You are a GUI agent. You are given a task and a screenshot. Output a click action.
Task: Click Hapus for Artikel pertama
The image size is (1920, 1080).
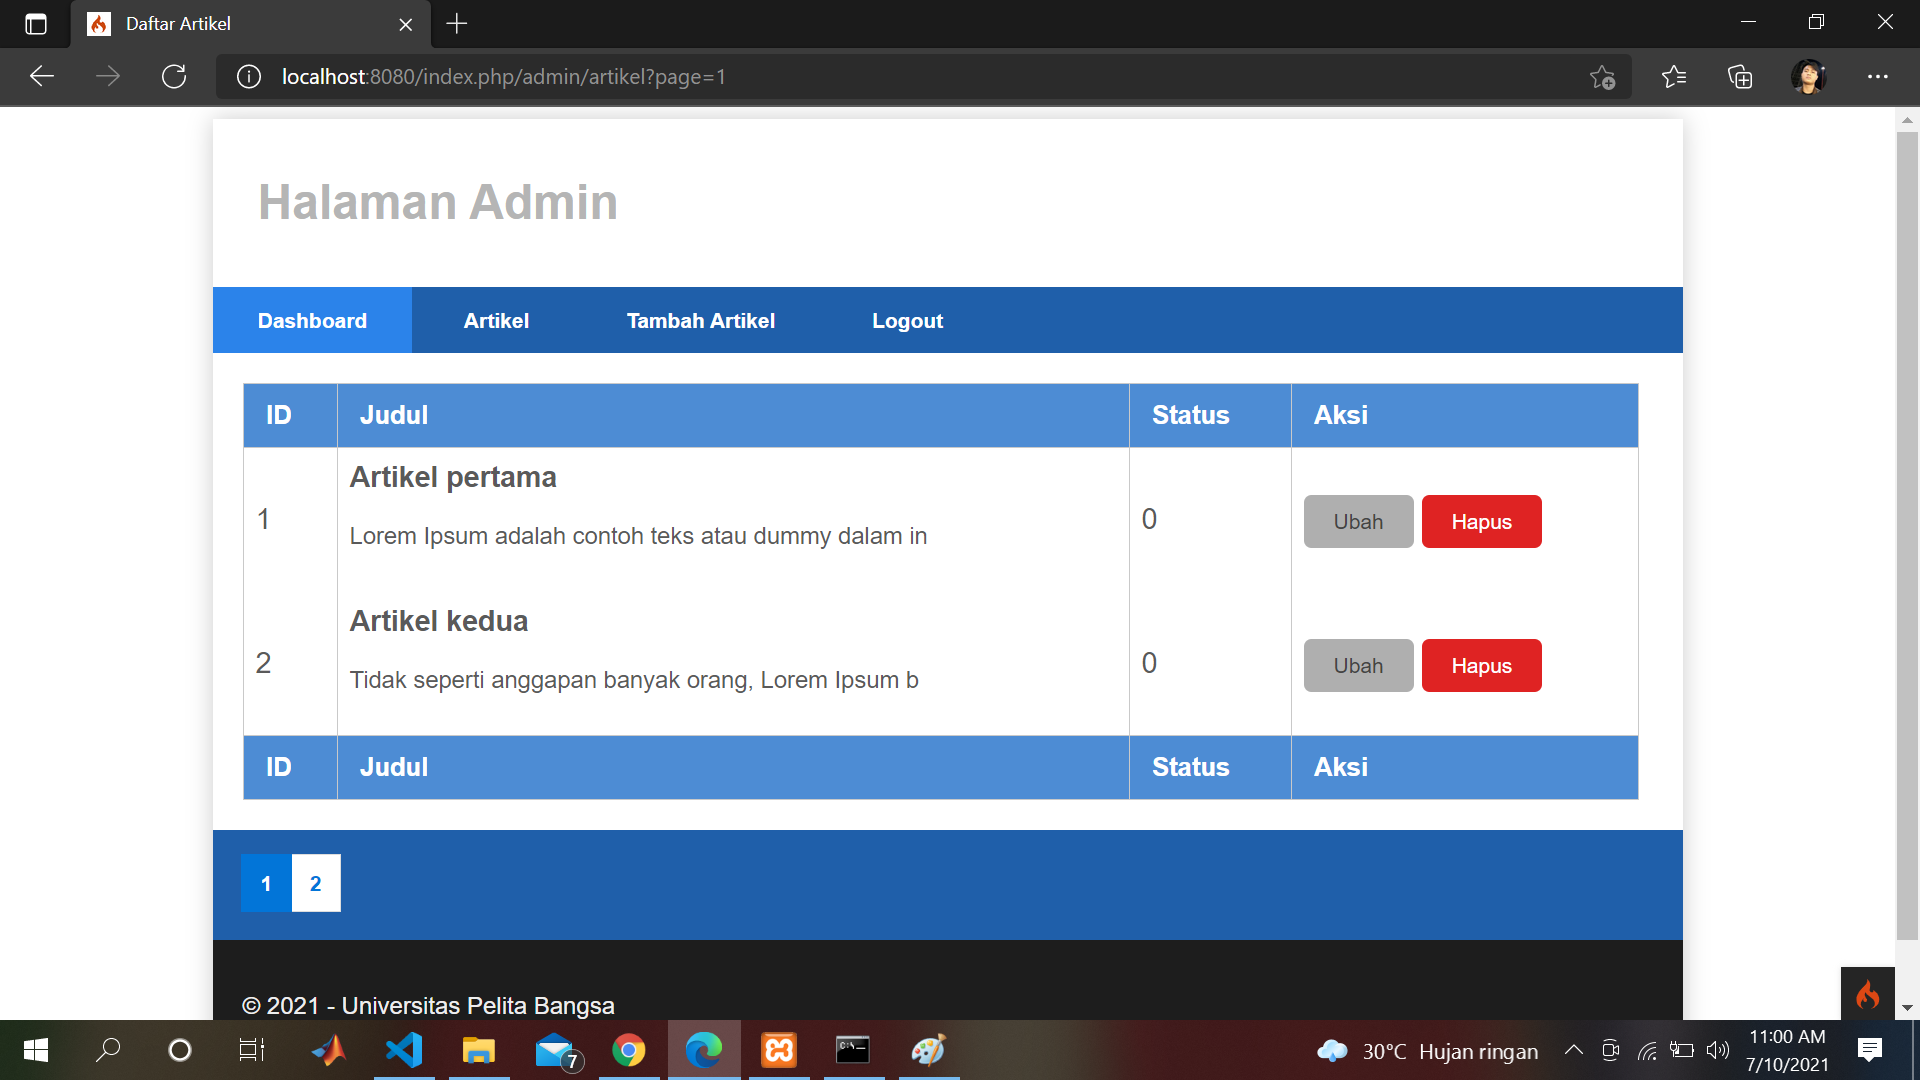pyautogui.click(x=1481, y=521)
